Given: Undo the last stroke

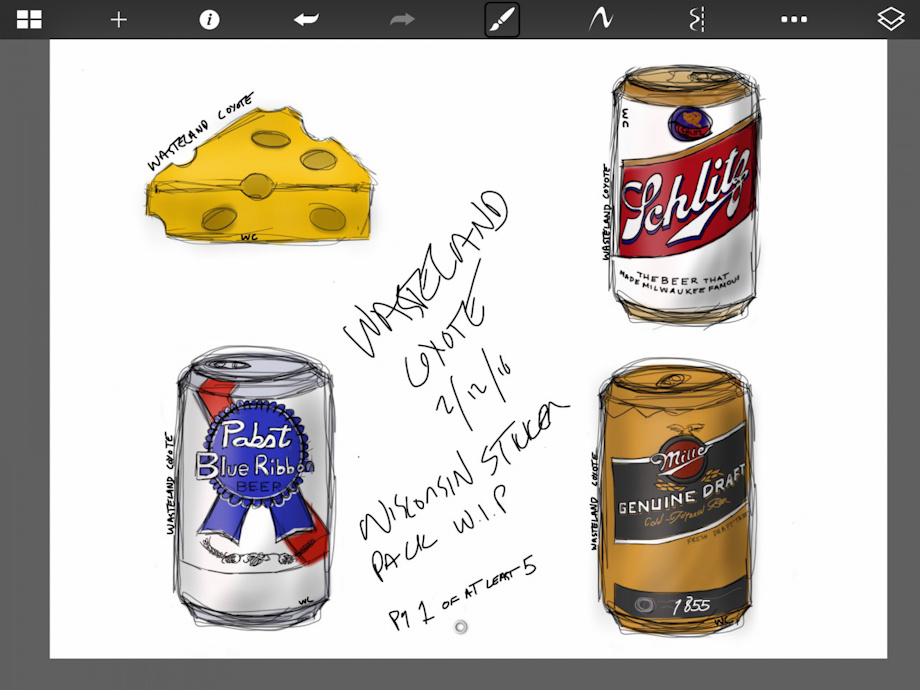Looking at the screenshot, I should (306, 19).
